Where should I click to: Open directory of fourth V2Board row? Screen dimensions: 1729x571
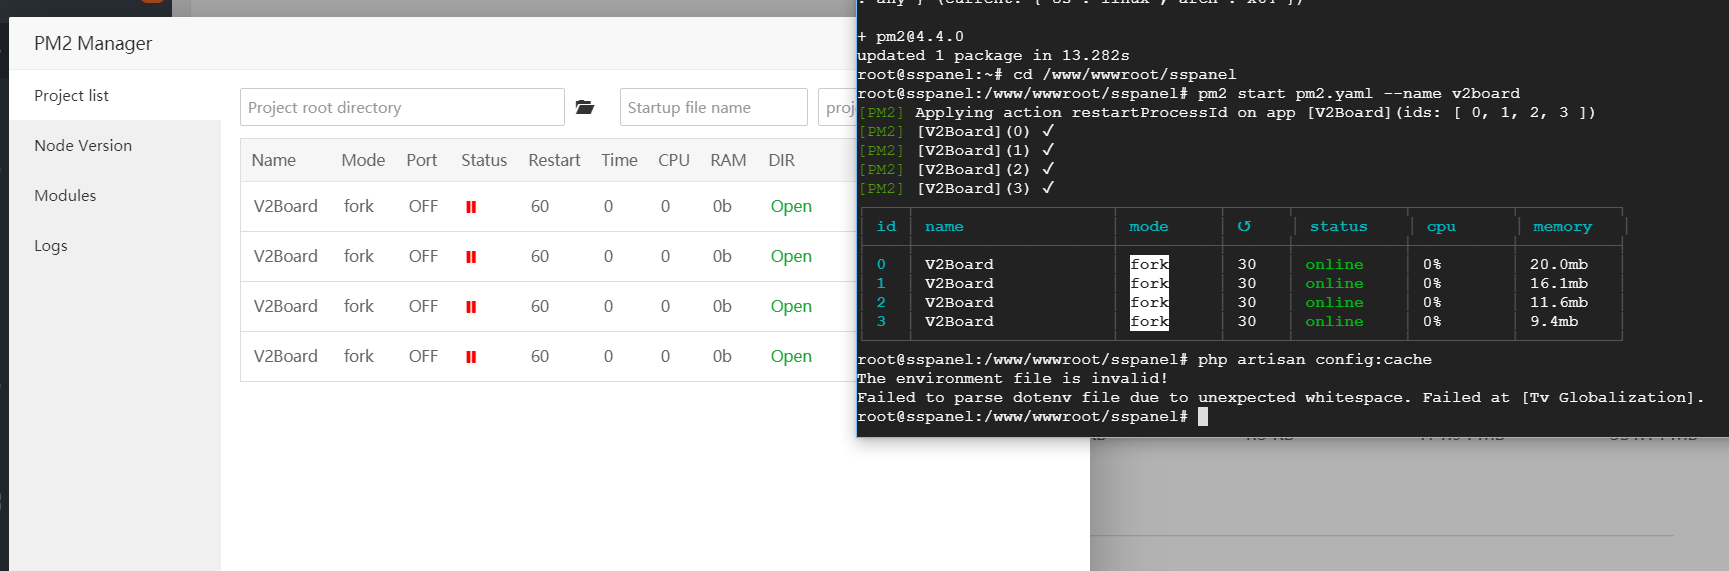[x=791, y=356]
